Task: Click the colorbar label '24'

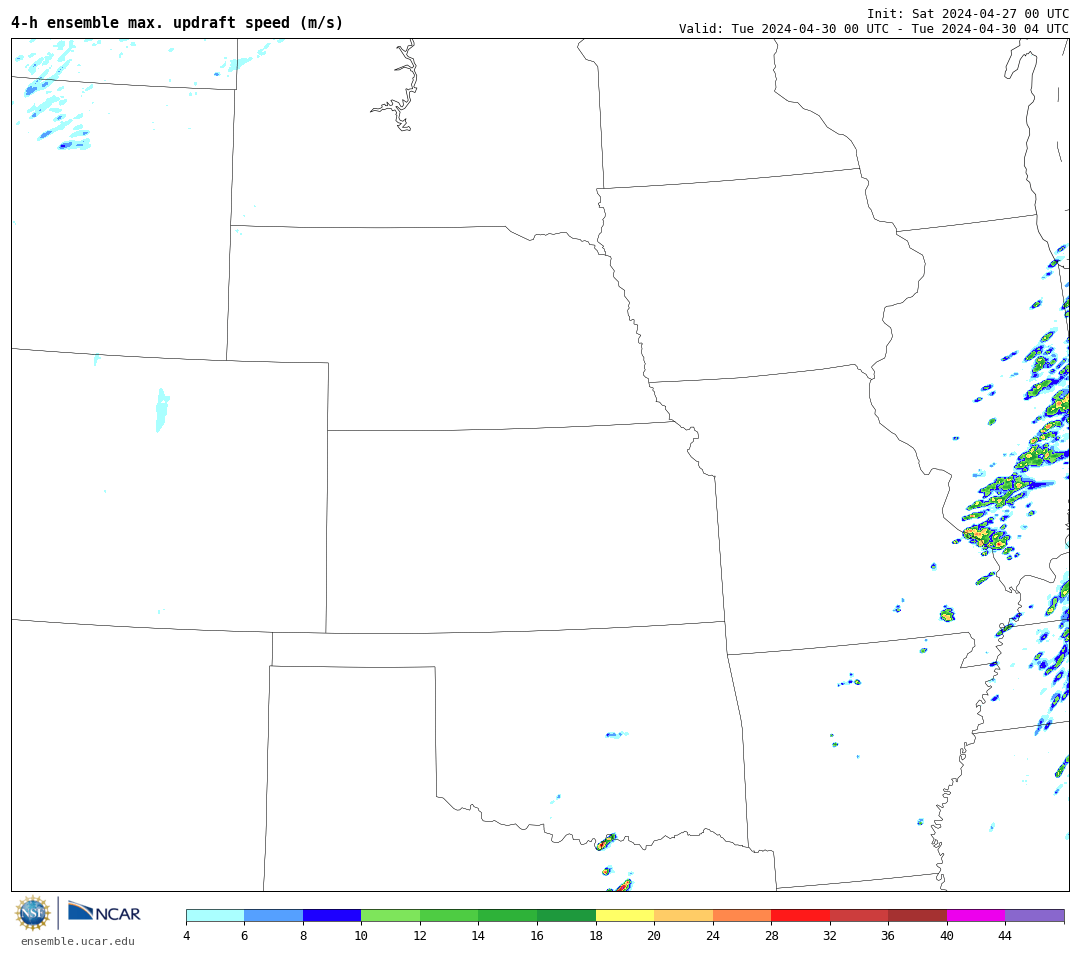Action: tap(713, 935)
